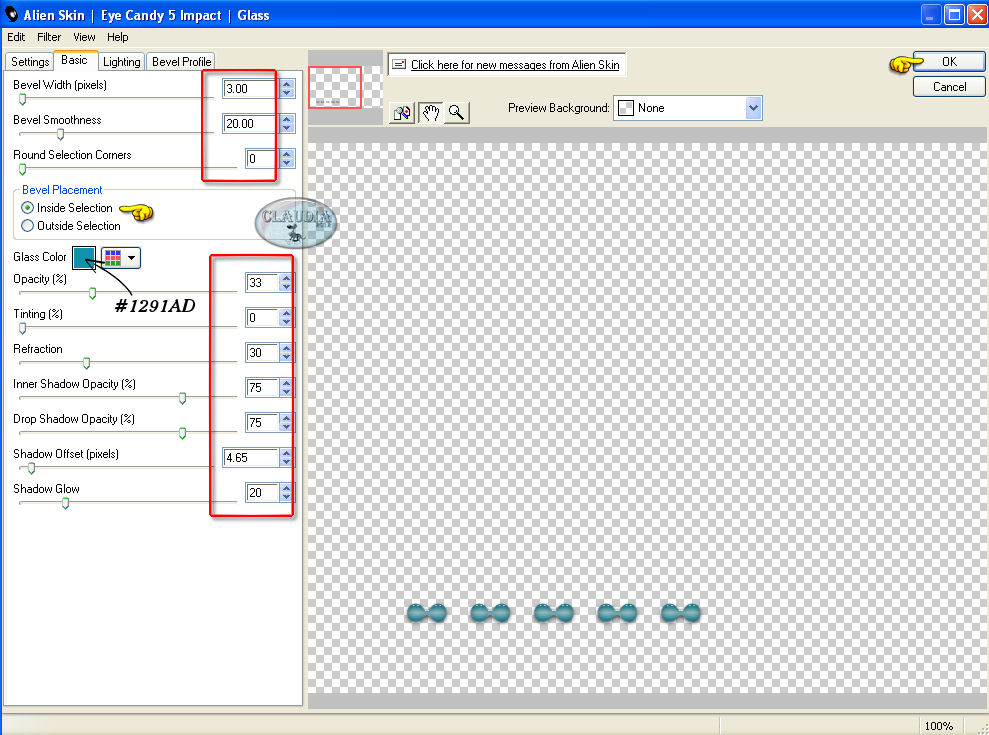This screenshot has width=989, height=735.
Task: Select the hand pan tool
Action: coord(430,113)
